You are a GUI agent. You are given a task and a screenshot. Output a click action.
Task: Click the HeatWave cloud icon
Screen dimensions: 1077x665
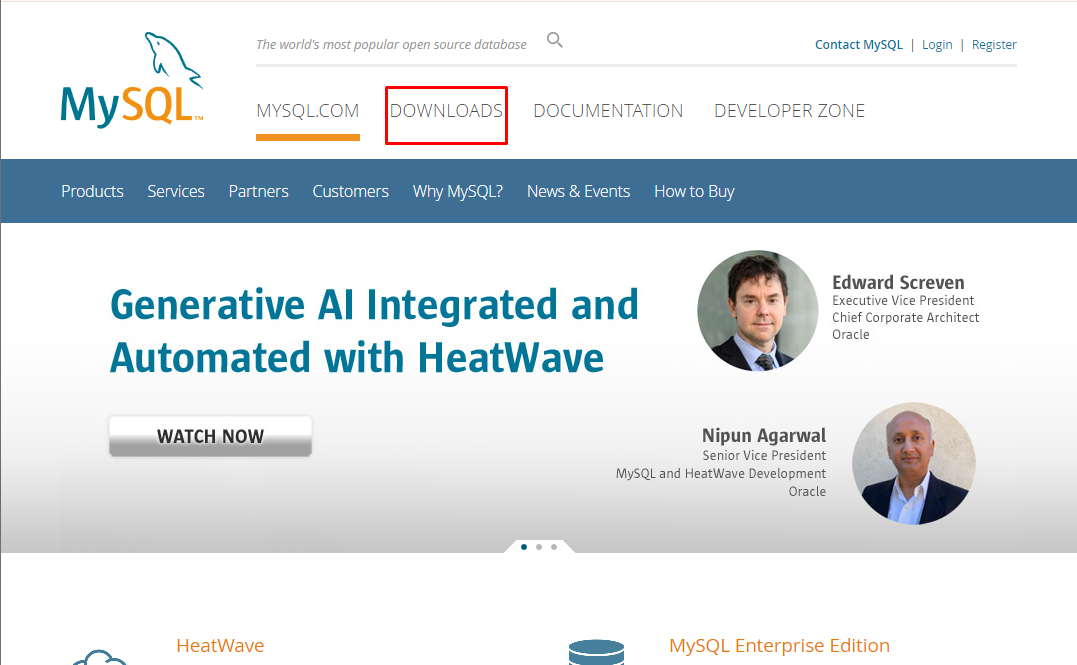(100, 657)
